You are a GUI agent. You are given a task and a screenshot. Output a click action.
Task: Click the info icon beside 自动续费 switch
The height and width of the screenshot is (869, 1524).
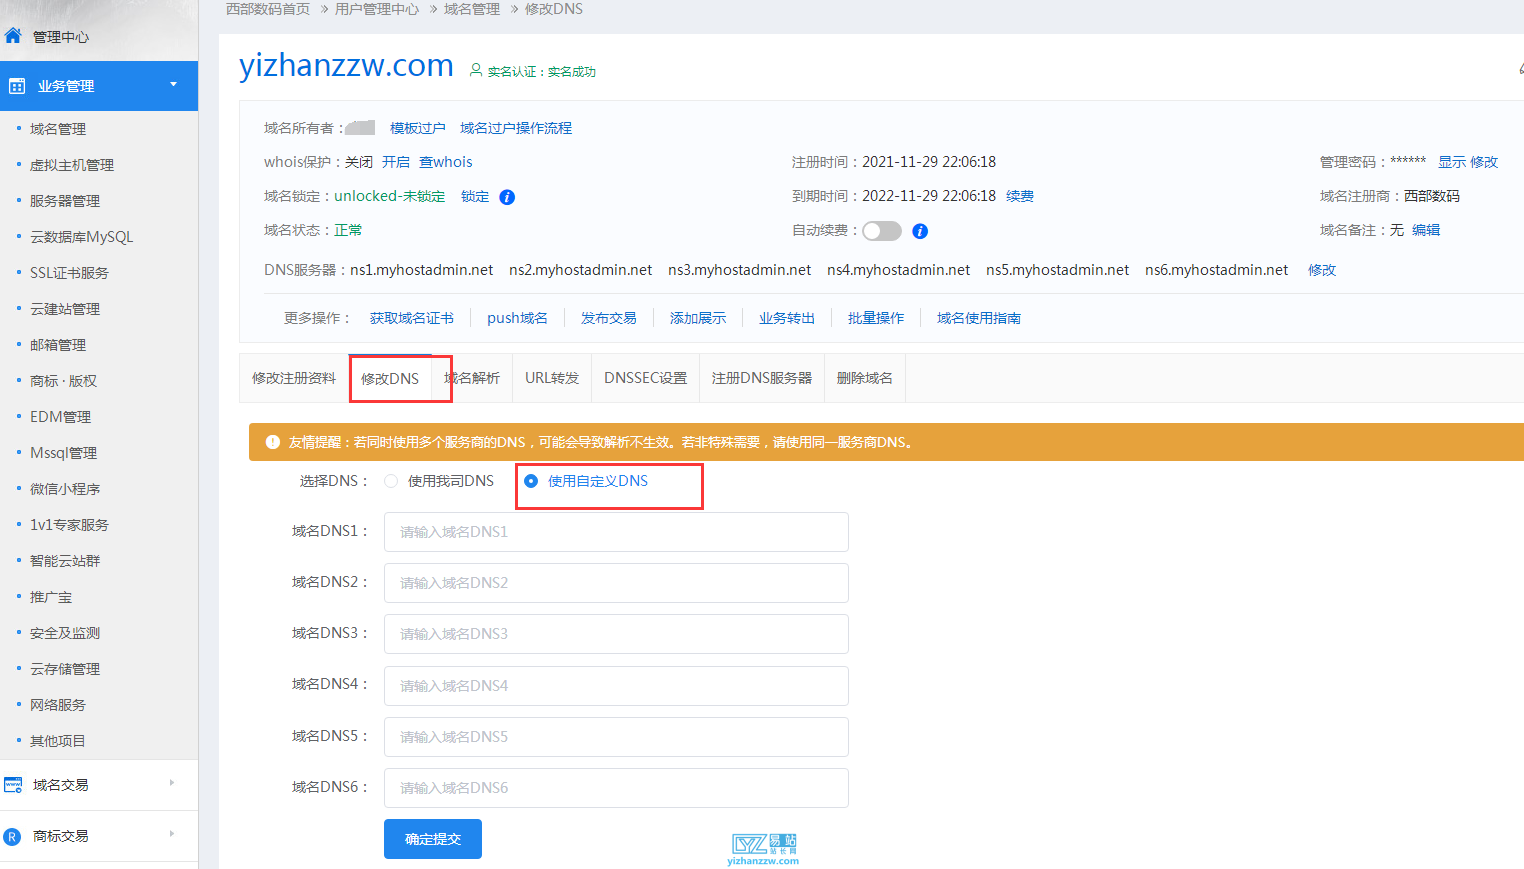click(919, 231)
